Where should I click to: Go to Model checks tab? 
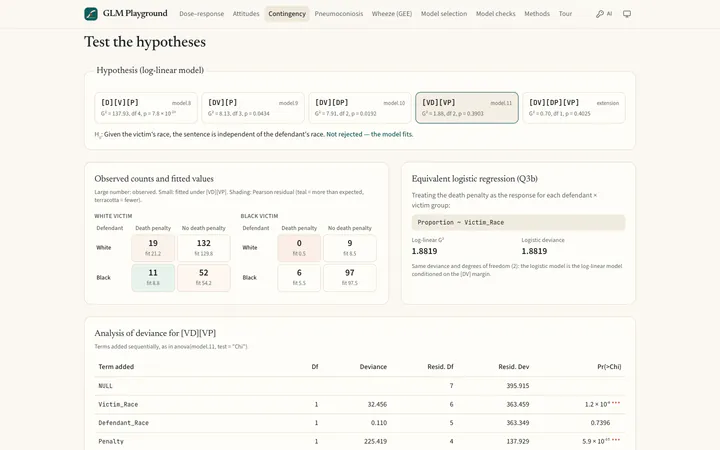(496, 14)
